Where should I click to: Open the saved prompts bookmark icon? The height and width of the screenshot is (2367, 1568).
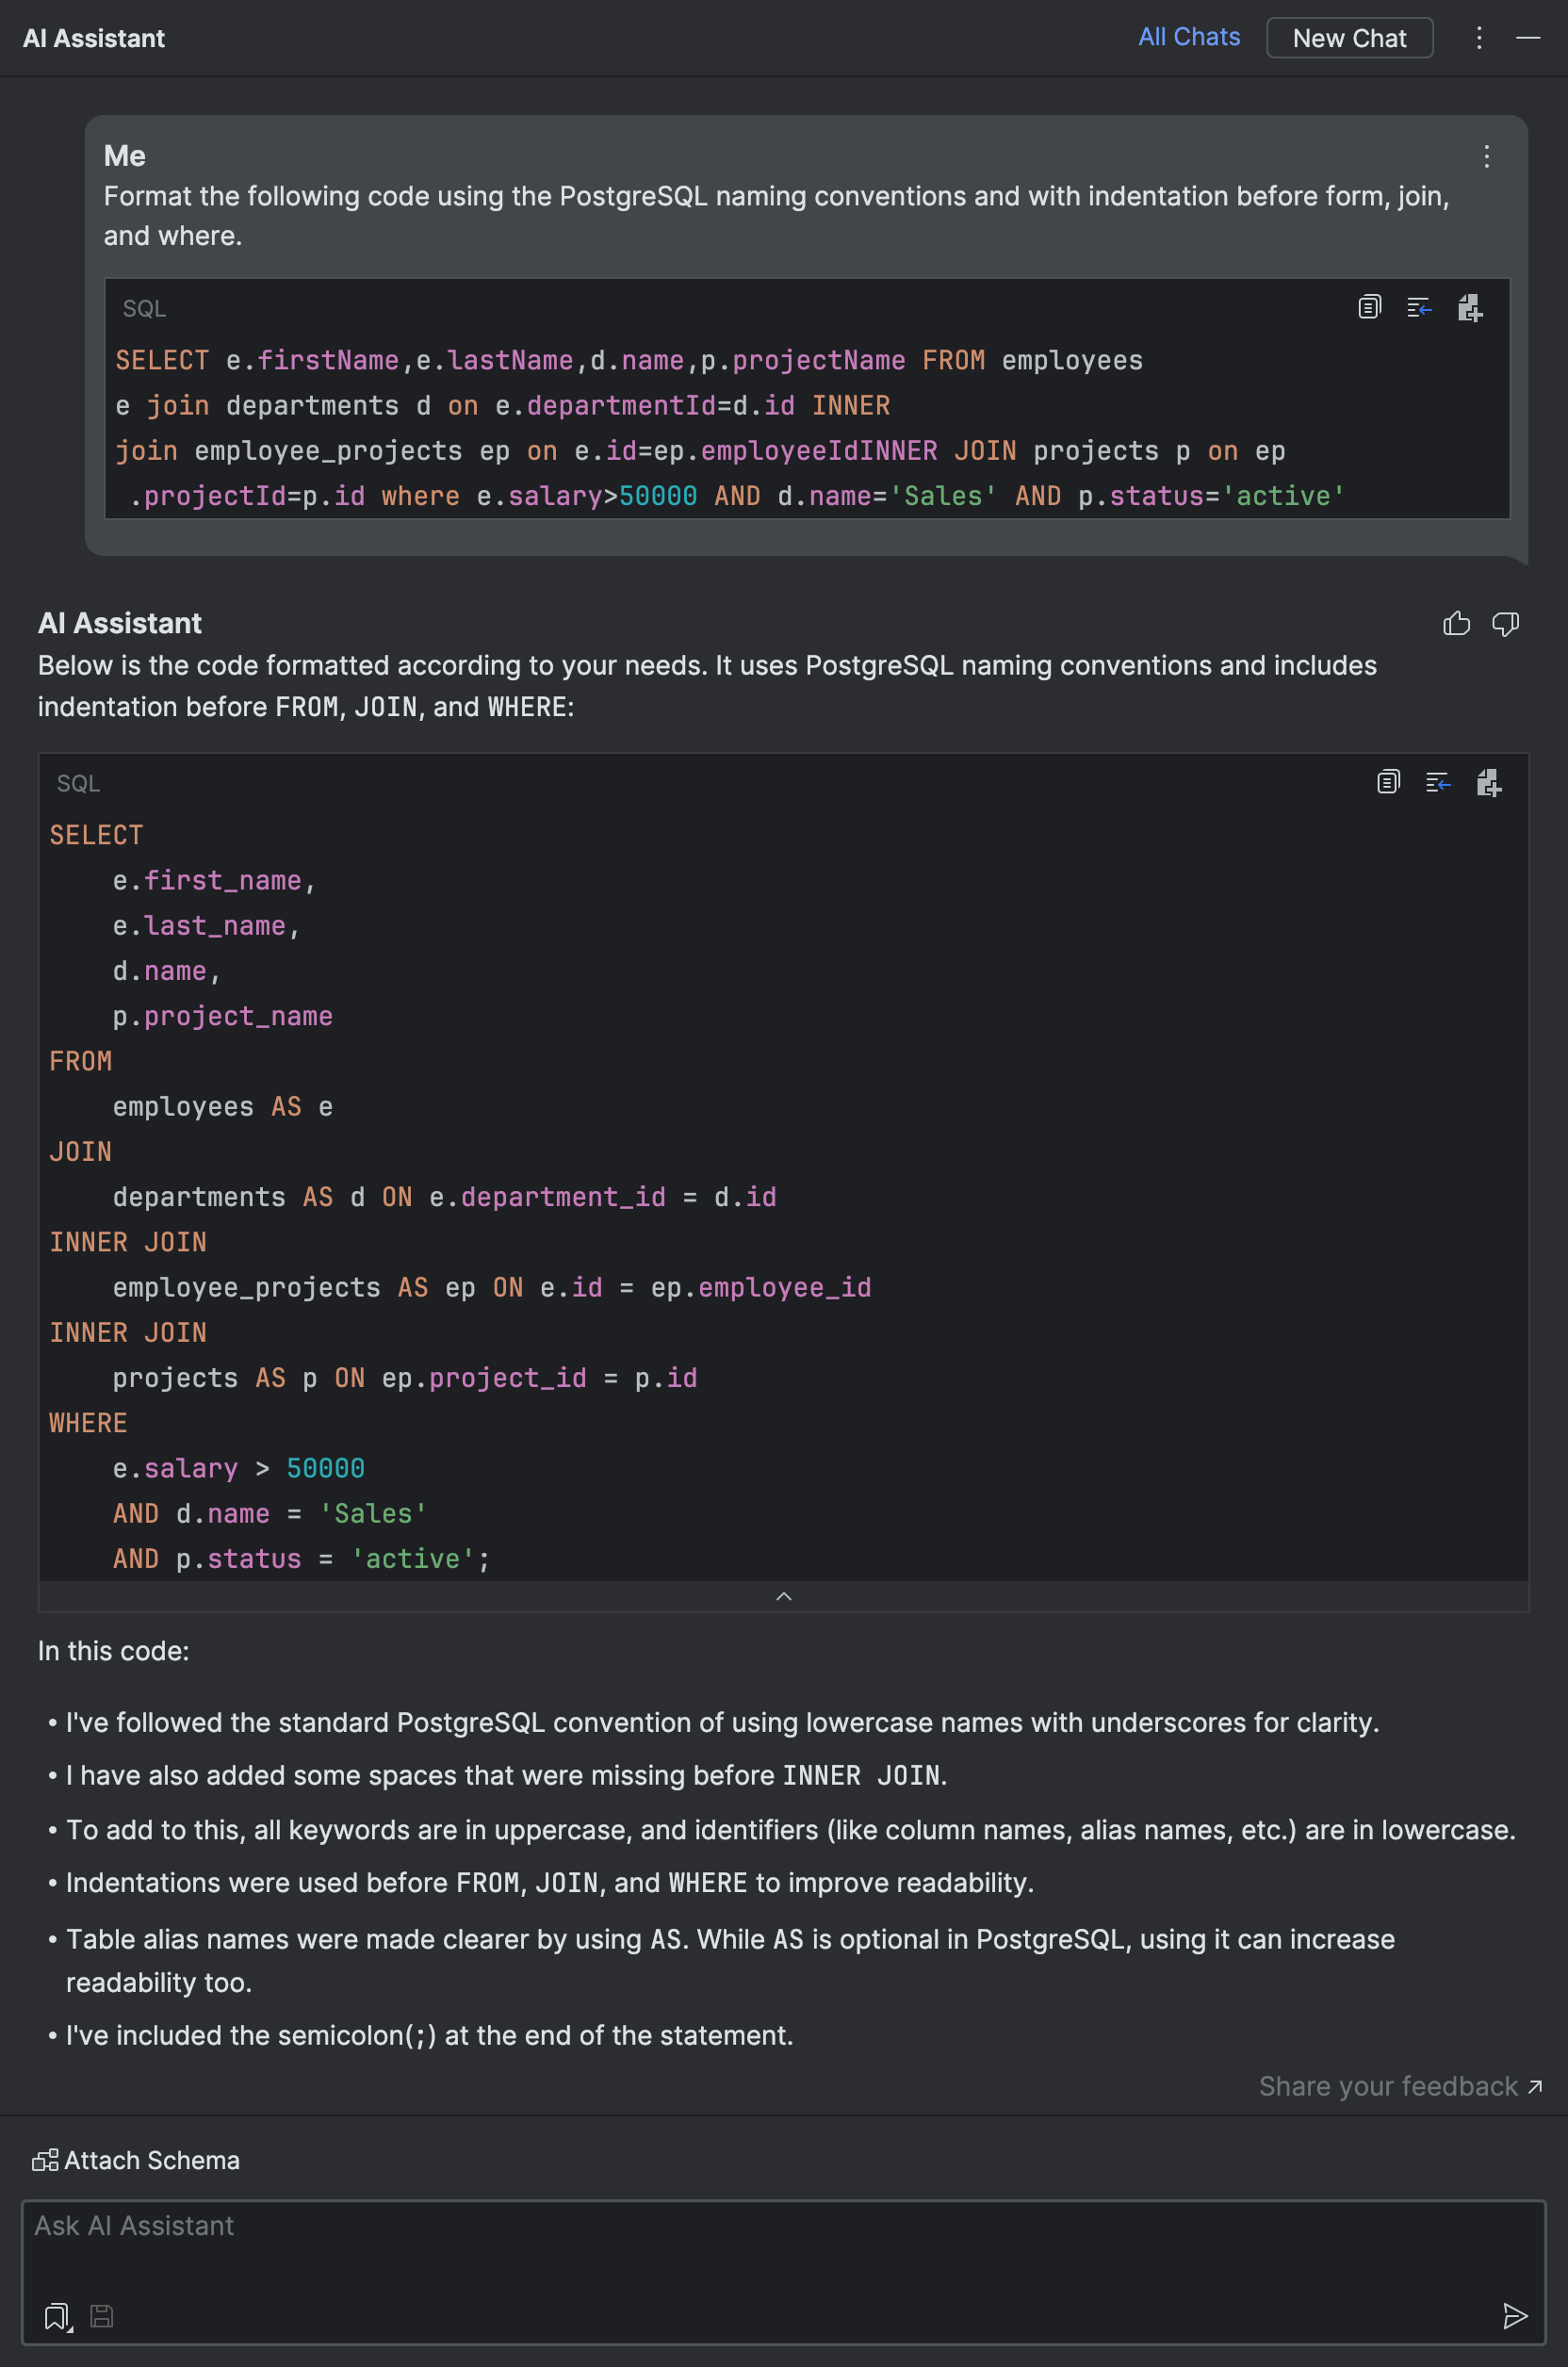(x=55, y=2316)
